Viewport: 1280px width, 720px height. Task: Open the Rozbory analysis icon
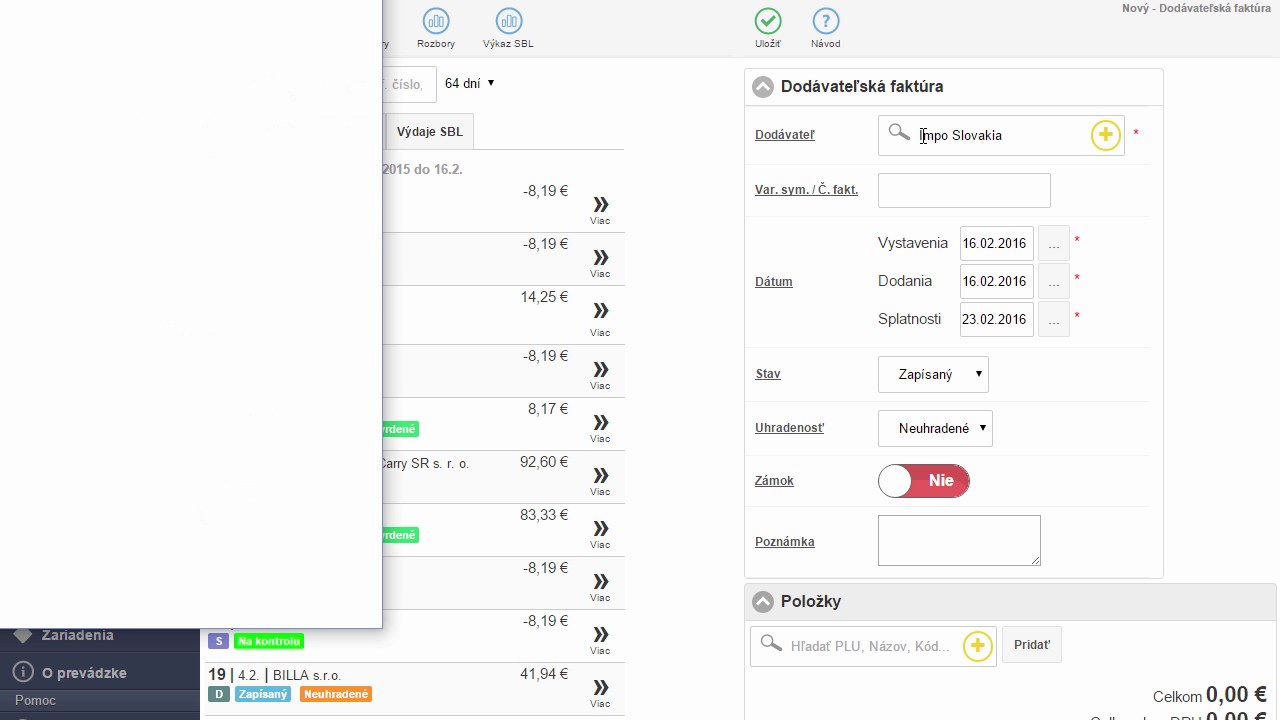pyautogui.click(x=436, y=21)
